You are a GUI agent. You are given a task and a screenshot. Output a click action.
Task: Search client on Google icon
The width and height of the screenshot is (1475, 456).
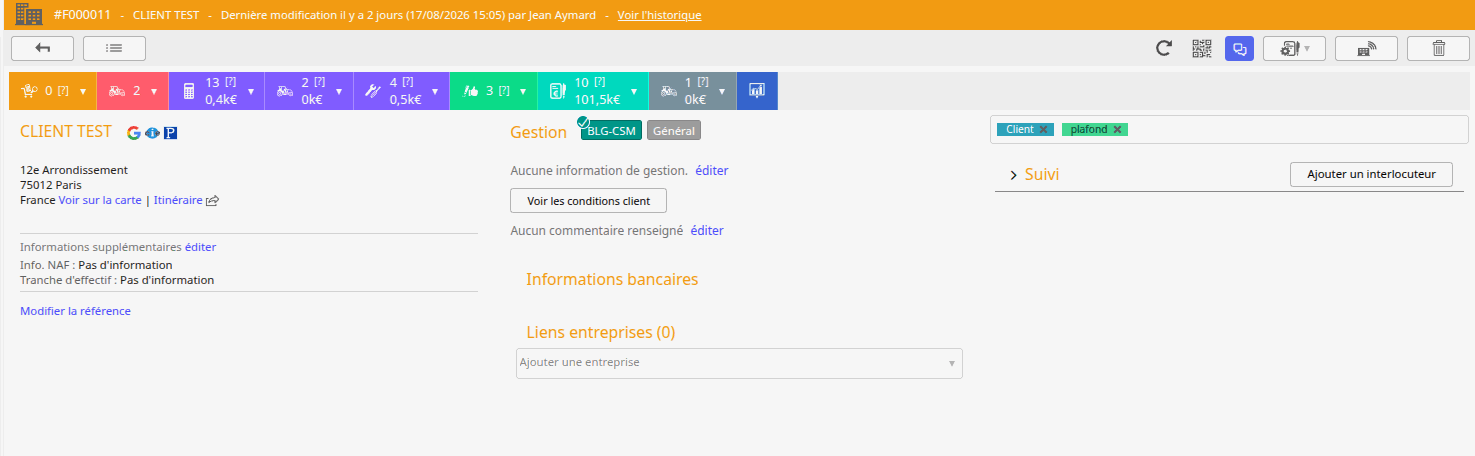coord(134,132)
